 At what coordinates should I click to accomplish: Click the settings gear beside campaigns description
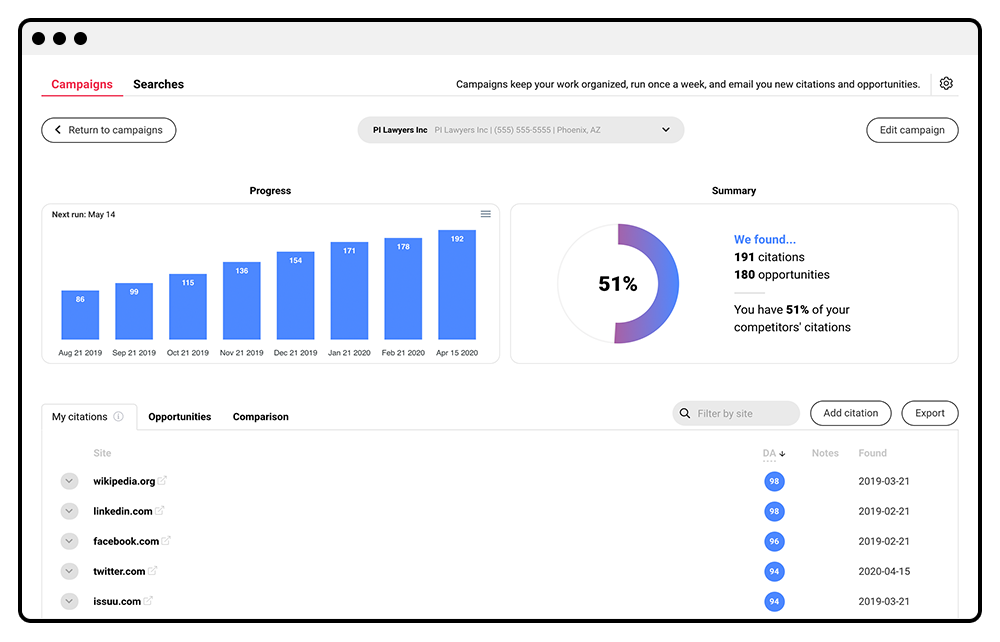pos(946,83)
